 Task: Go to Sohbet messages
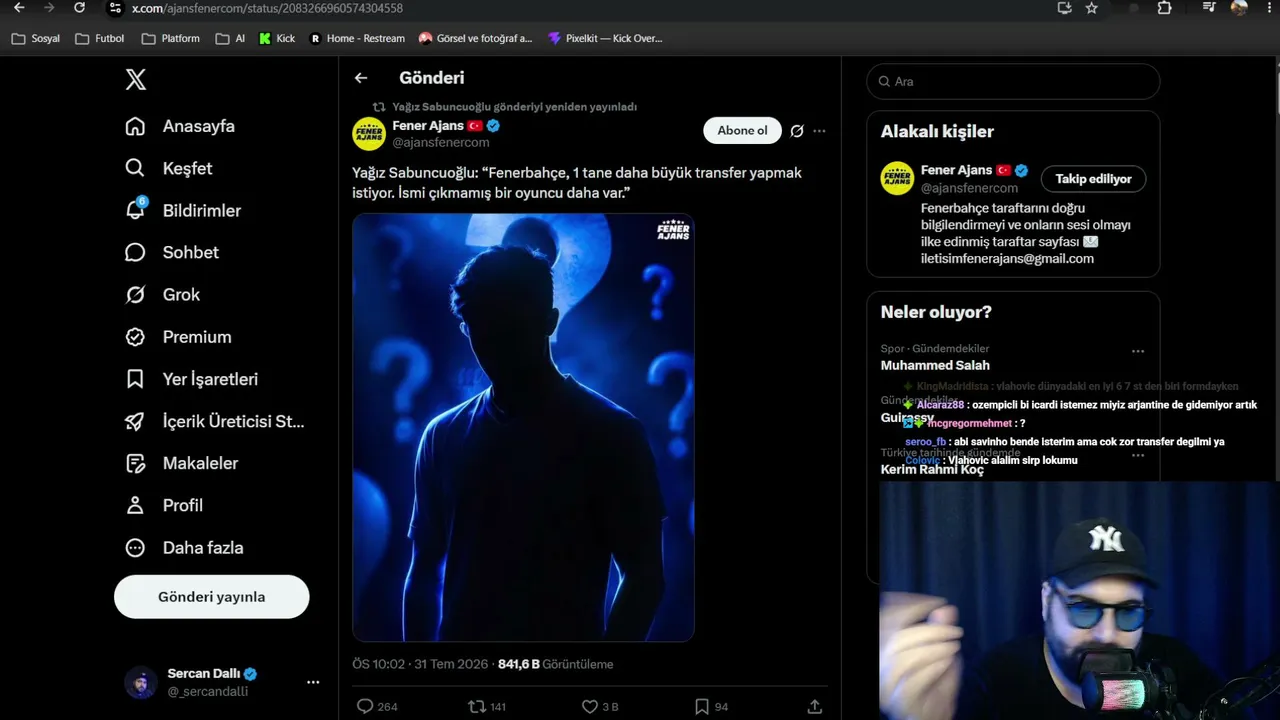[x=171, y=252]
